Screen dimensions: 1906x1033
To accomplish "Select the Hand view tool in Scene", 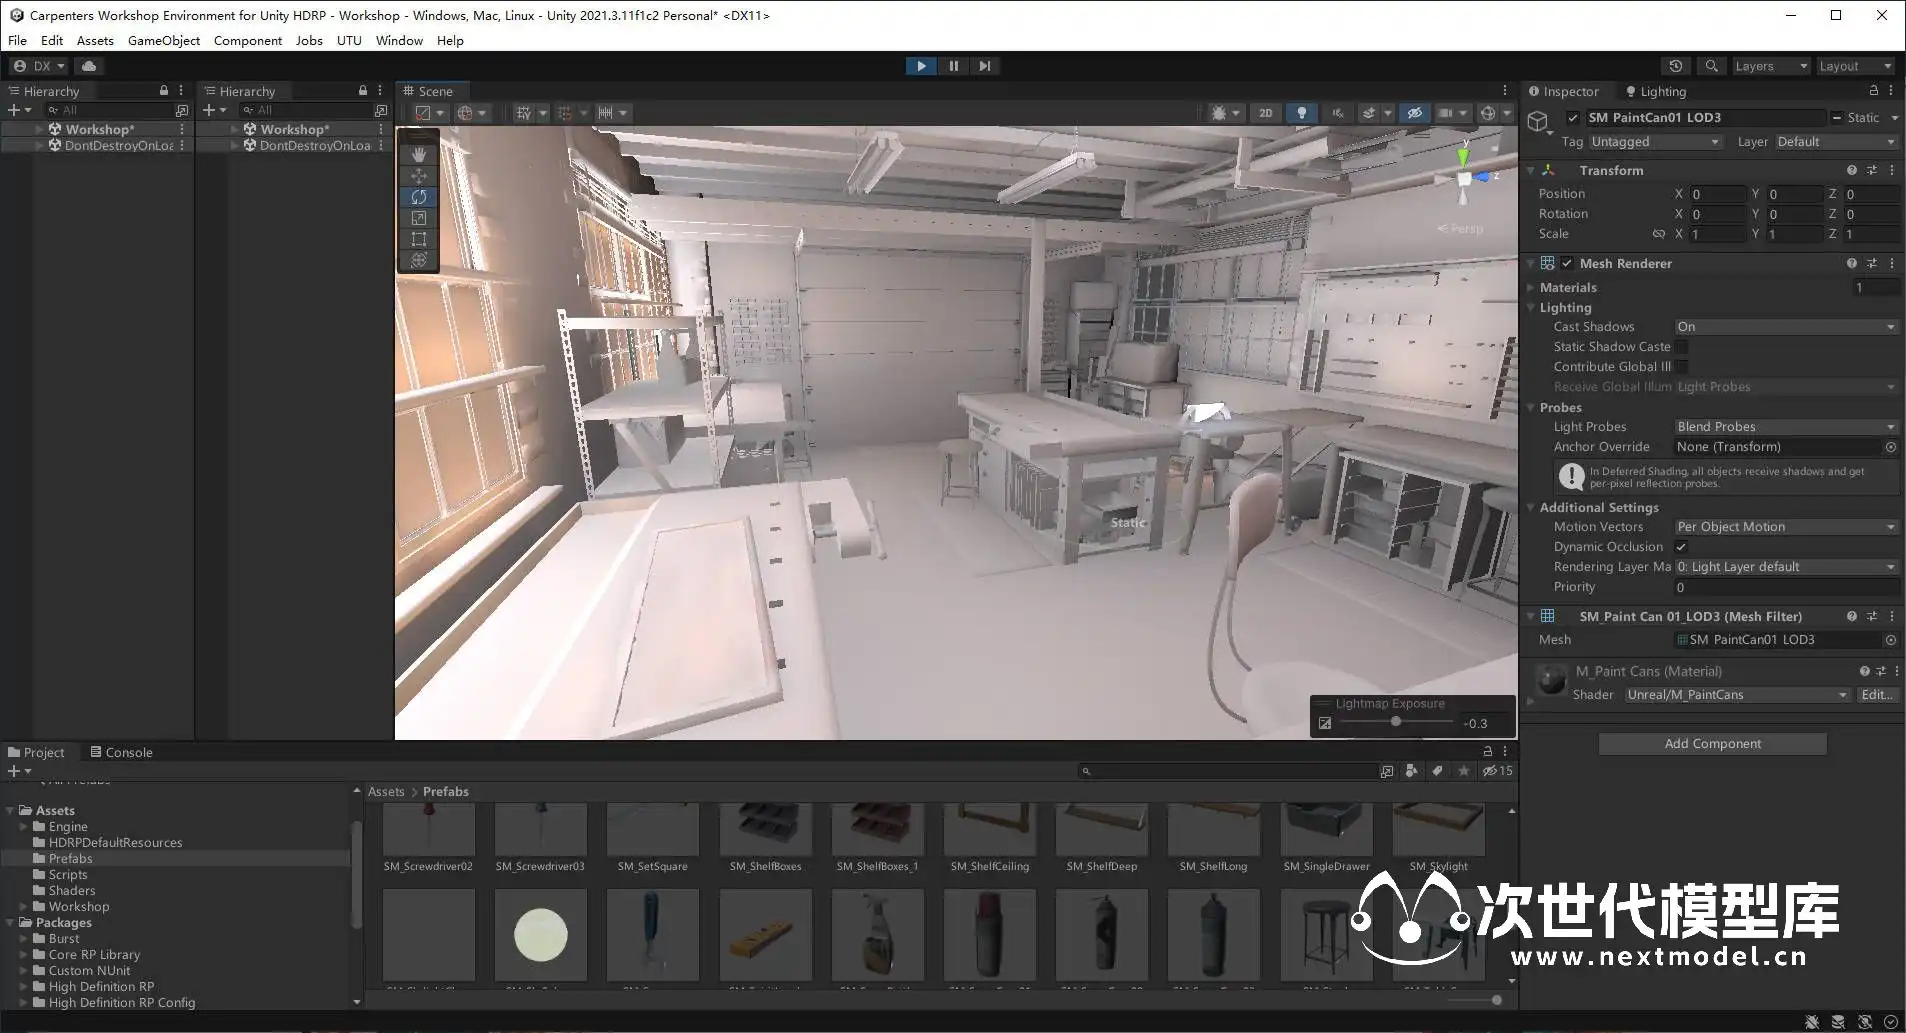I will click(419, 154).
